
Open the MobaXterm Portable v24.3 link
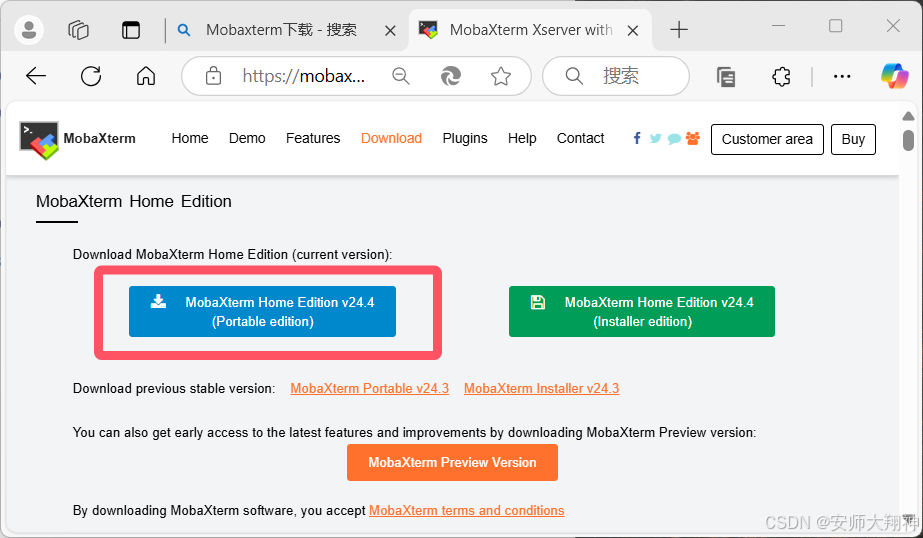(x=370, y=388)
